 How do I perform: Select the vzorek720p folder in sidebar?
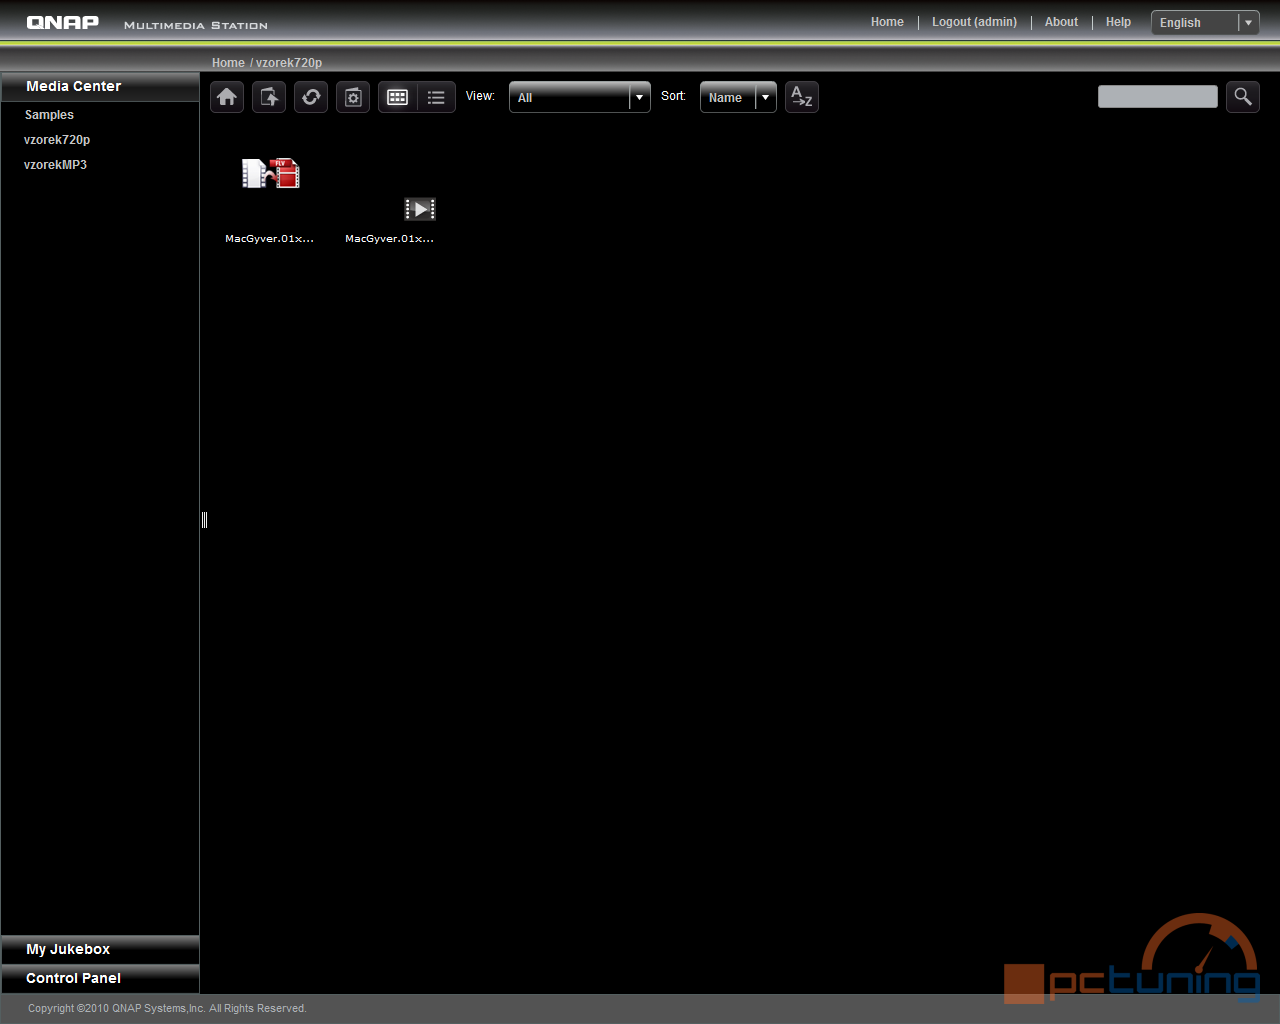coord(57,140)
